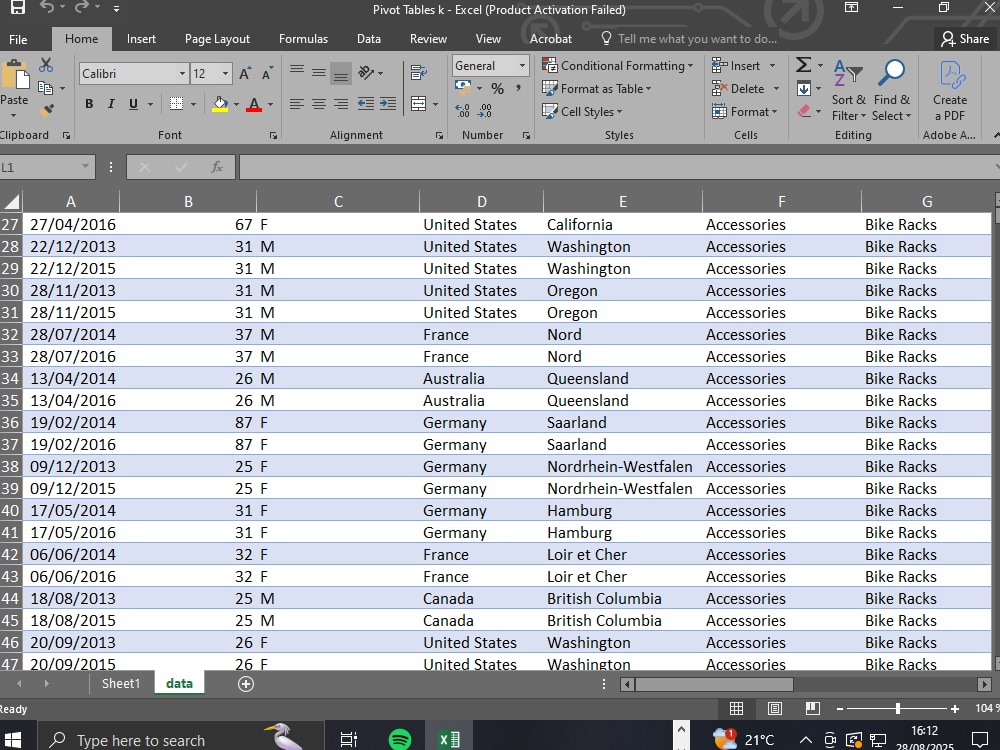Image resolution: width=1000 pixels, height=750 pixels.
Task: Switch to the Review tab
Action: pyautogui.click(x=428, y=39)
